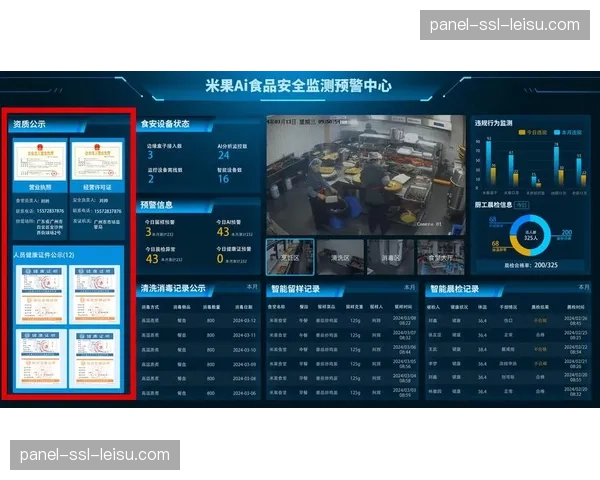
Task: Click the sample record dated 2024/03/08 08:22
Action: point(342,320)
